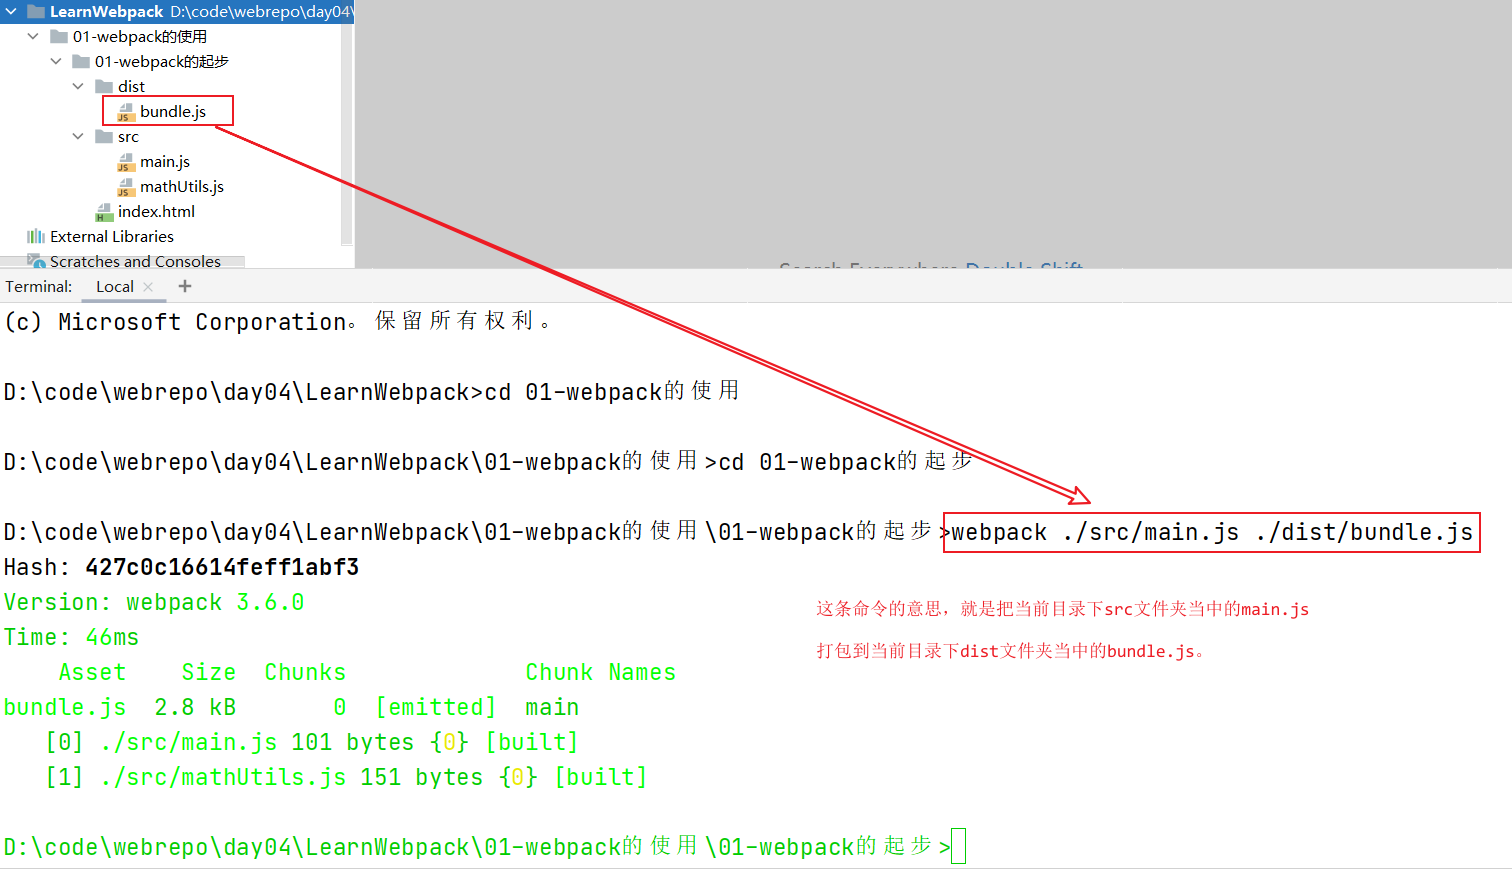
Task: Collapse the LearnWebpack project root chevron
Action: pyautogui.click(x=11, y=12)
